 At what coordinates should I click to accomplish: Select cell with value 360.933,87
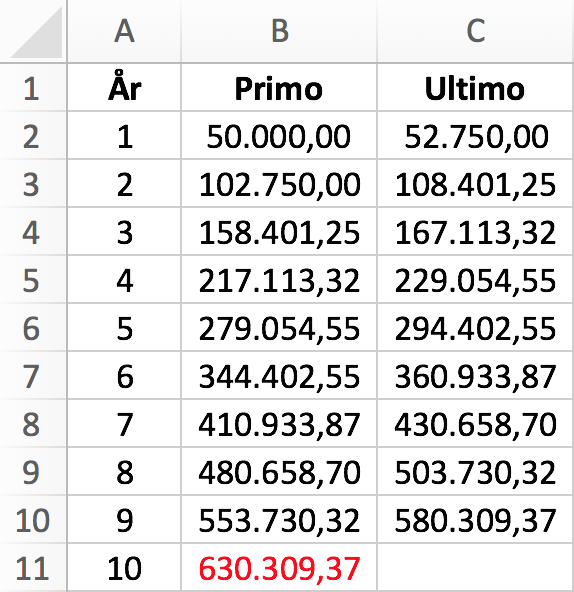tap(475, 375)
